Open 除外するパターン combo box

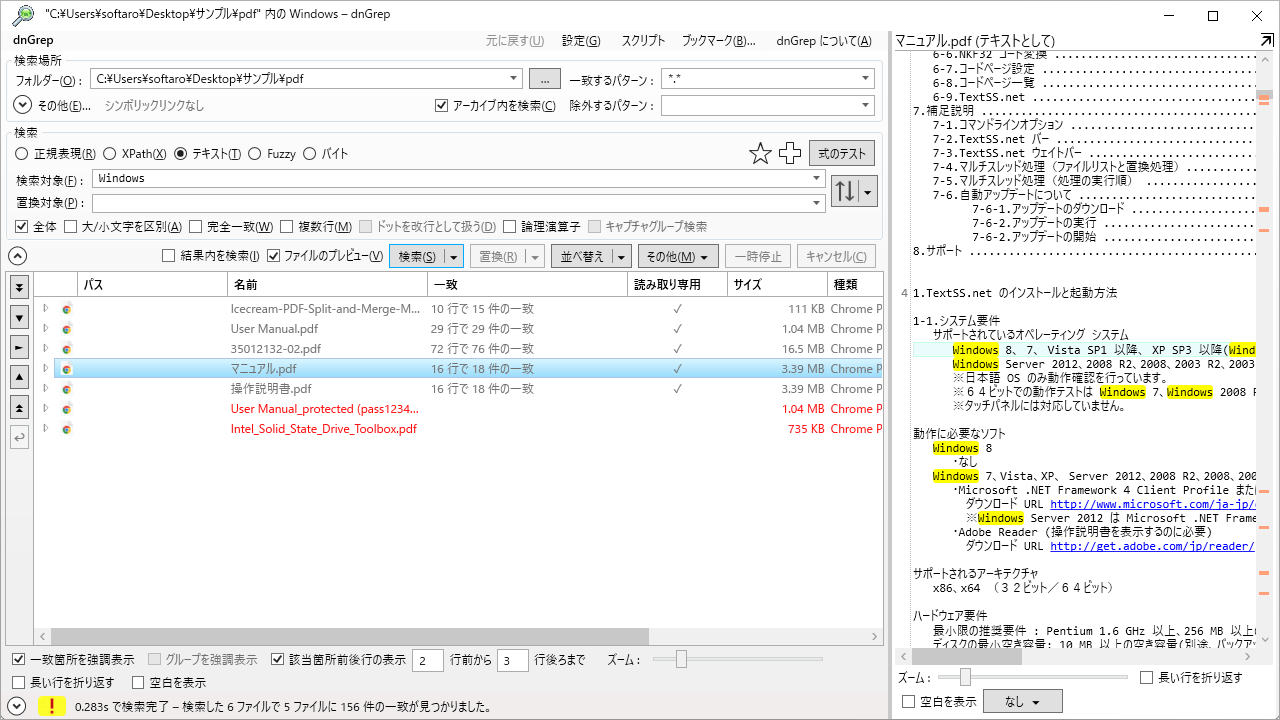point(768,106)
